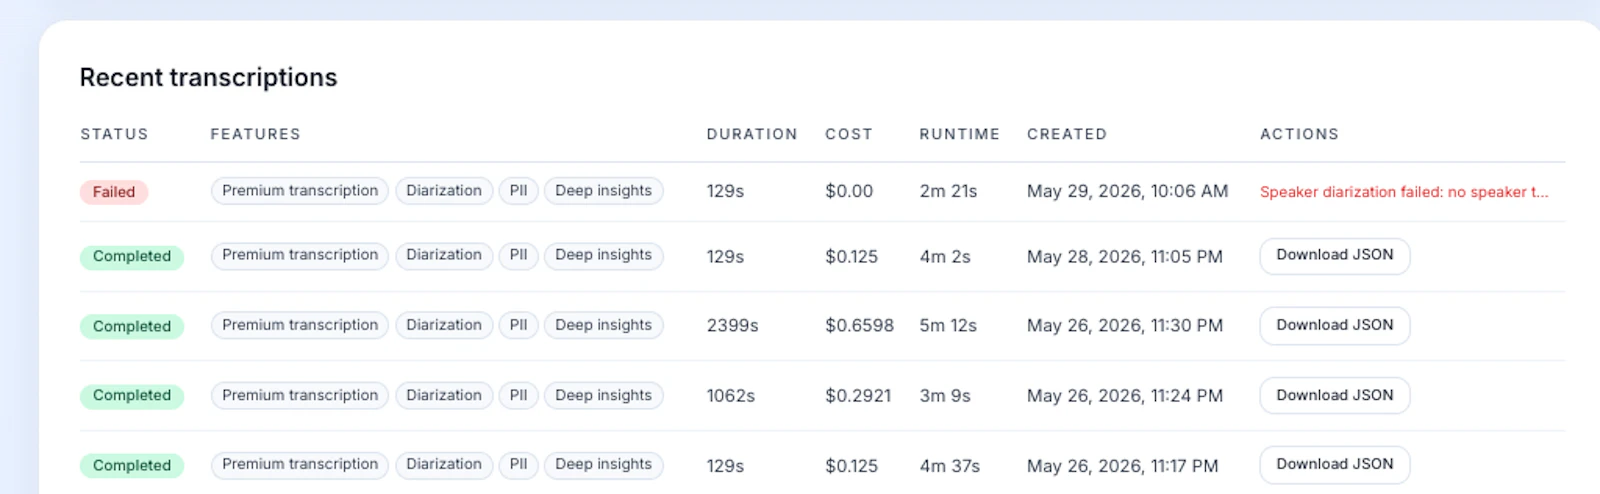
Task: Click the May 29, 2026, 10:06 AM date
Action: (x=1127, y=191)
